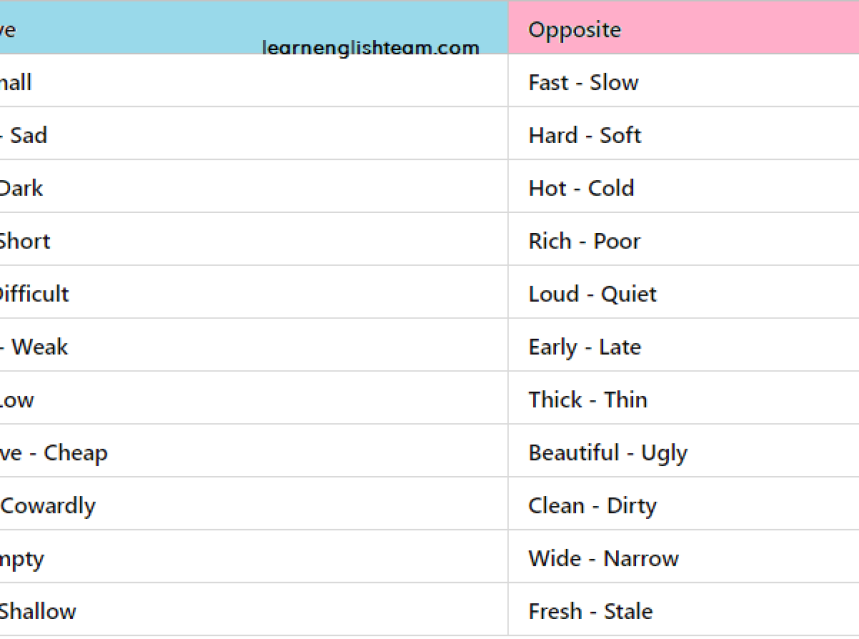Click the pink "Opposite" column header

(x=575, y=30)
